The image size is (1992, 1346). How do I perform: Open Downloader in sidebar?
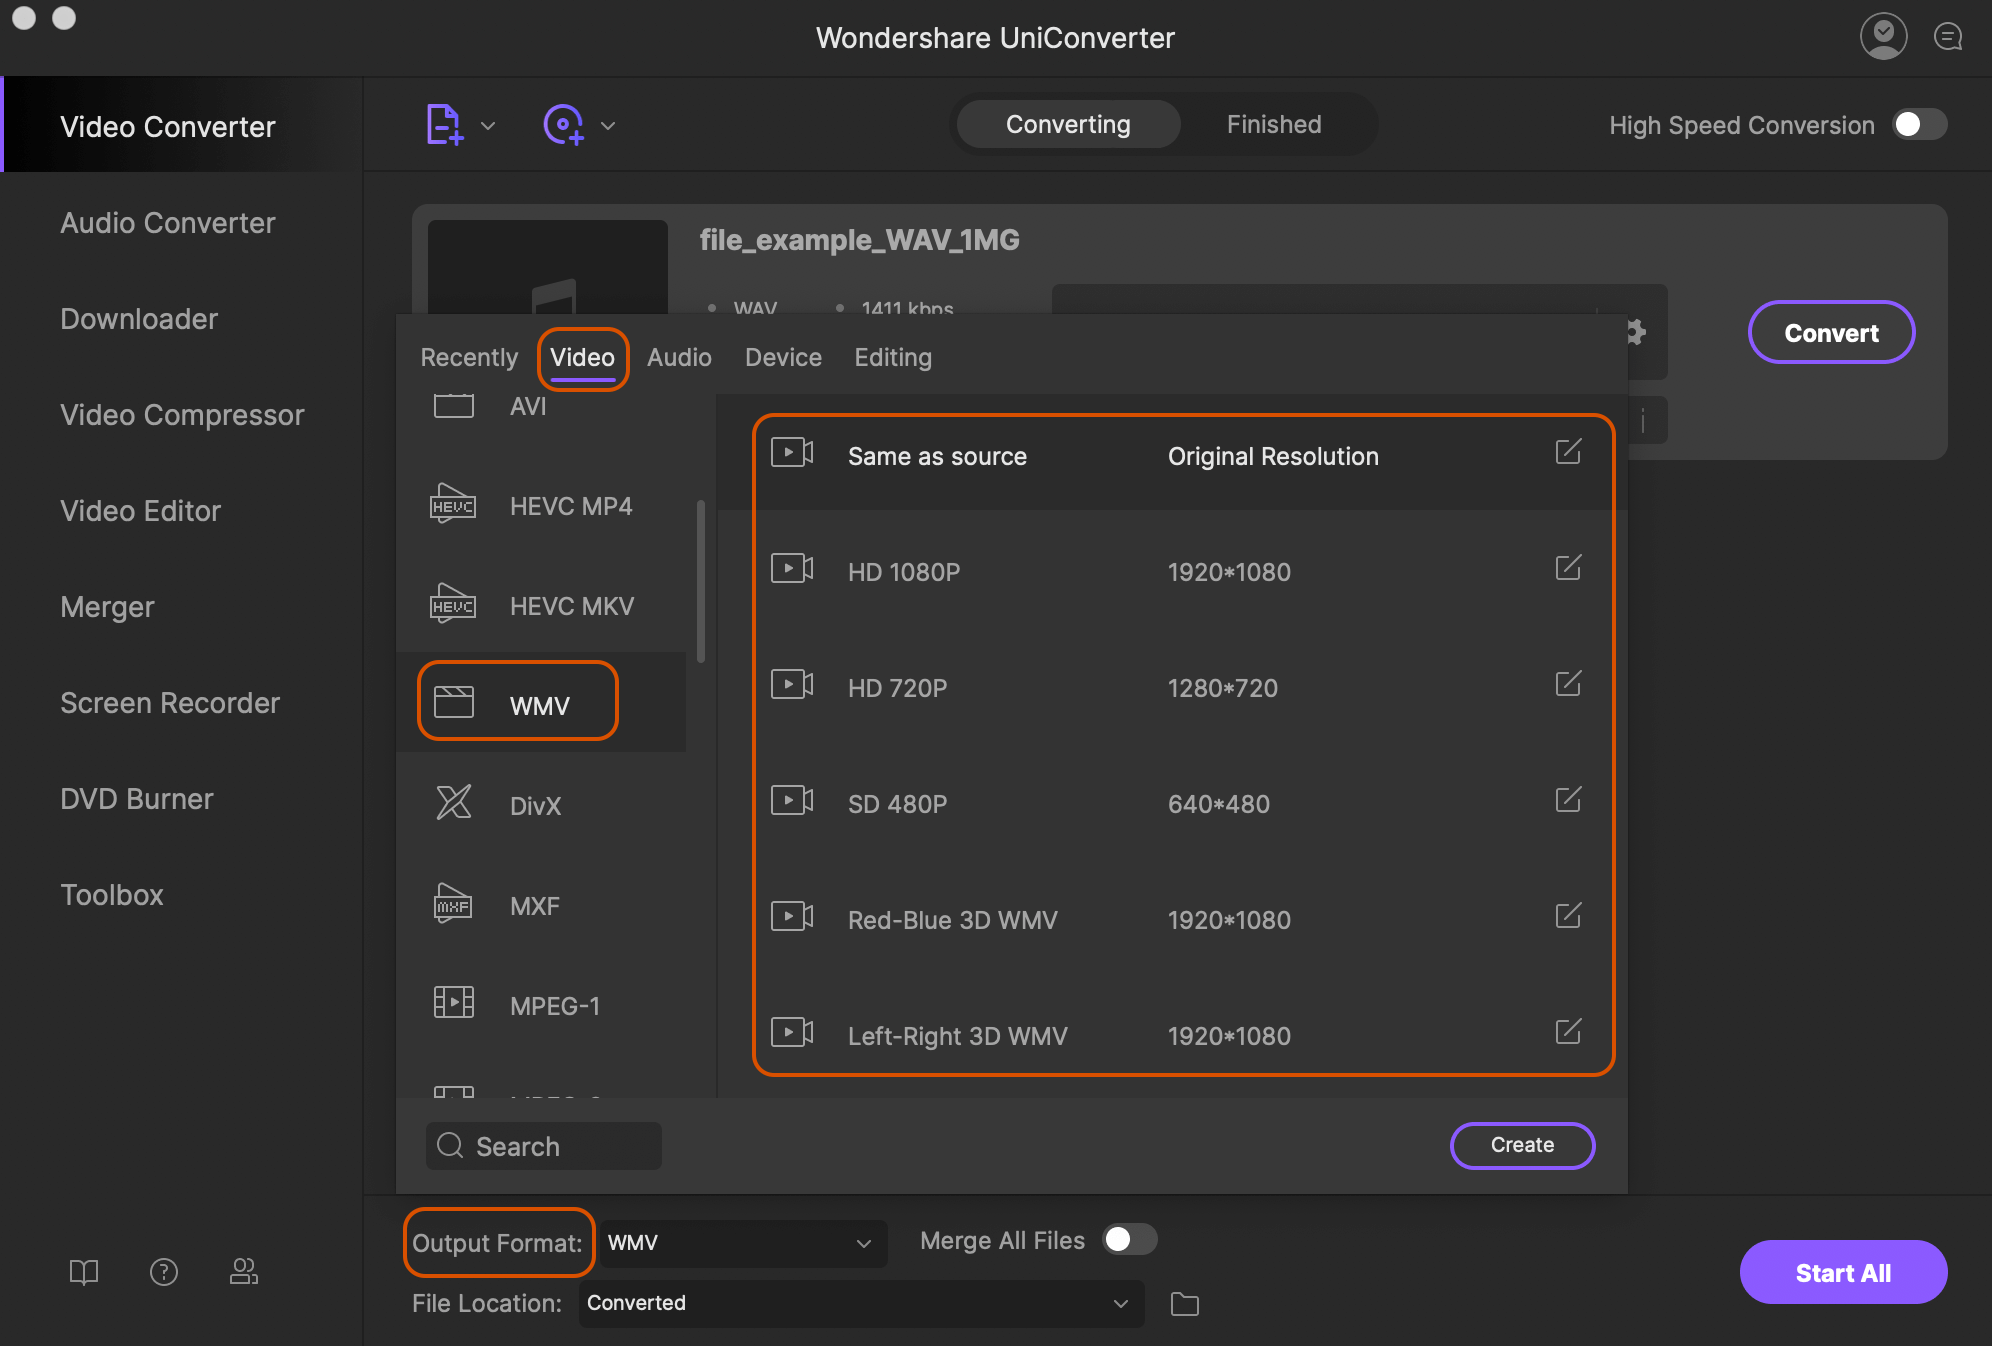(x=139, y=319)
